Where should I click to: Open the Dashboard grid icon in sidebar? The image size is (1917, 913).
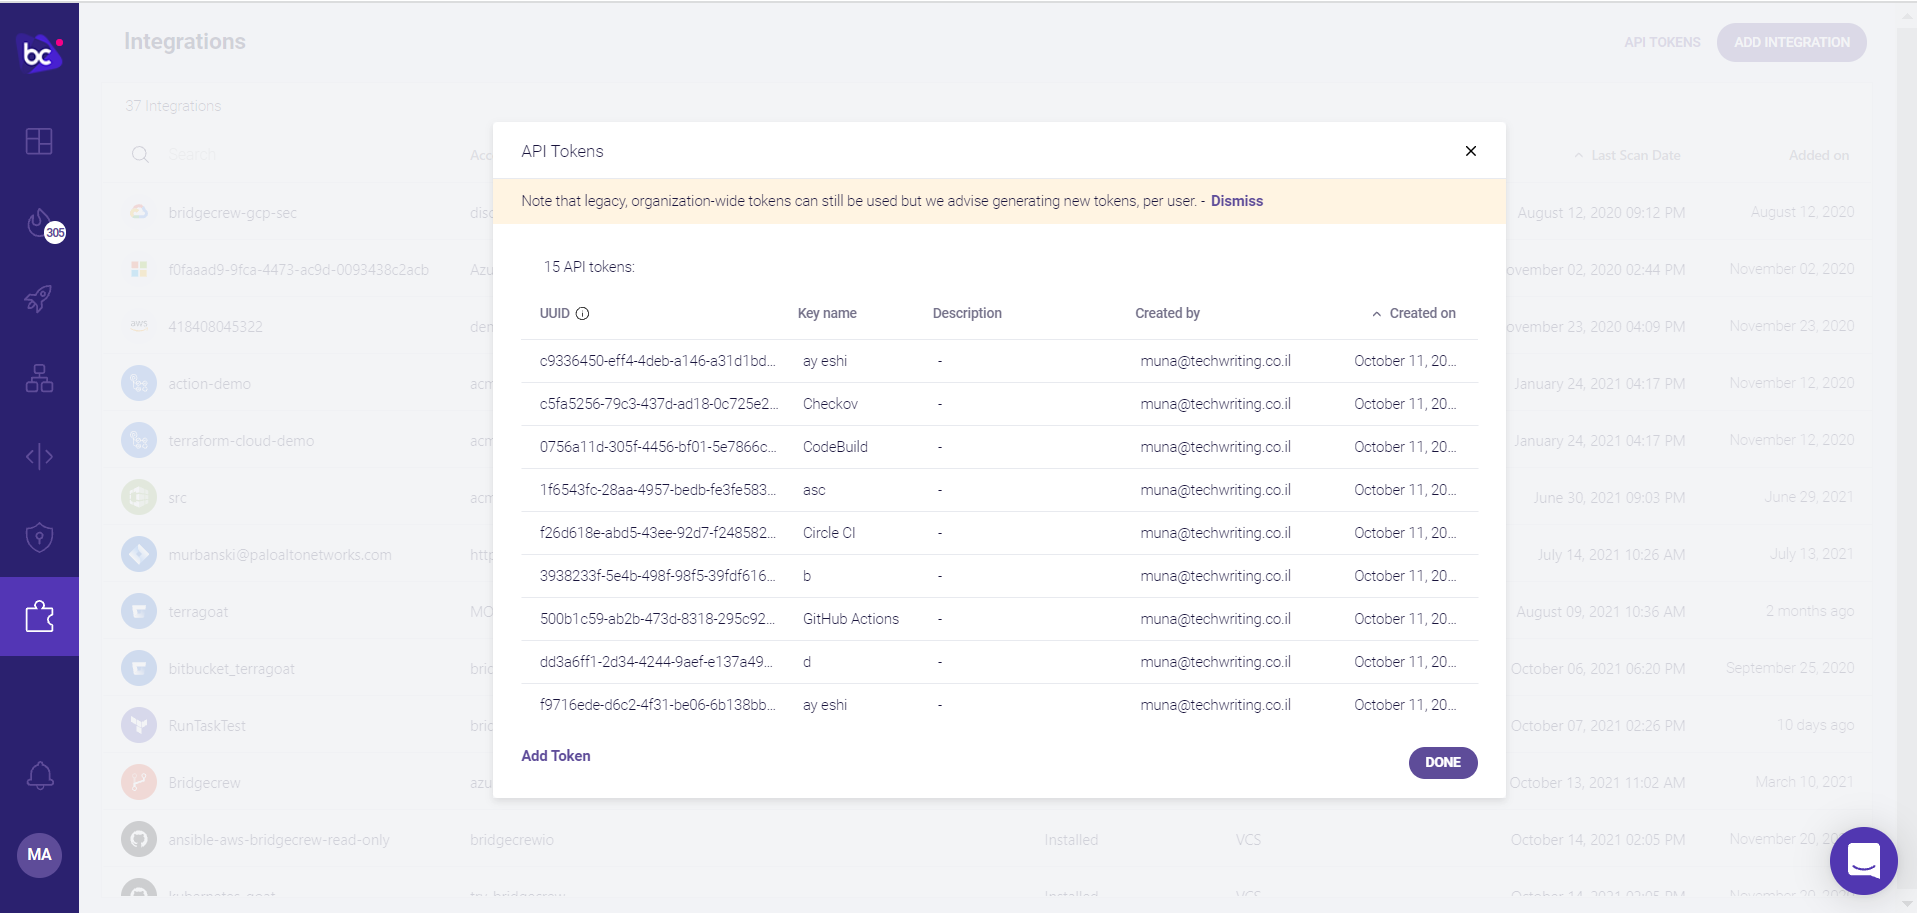pos(39,141)
